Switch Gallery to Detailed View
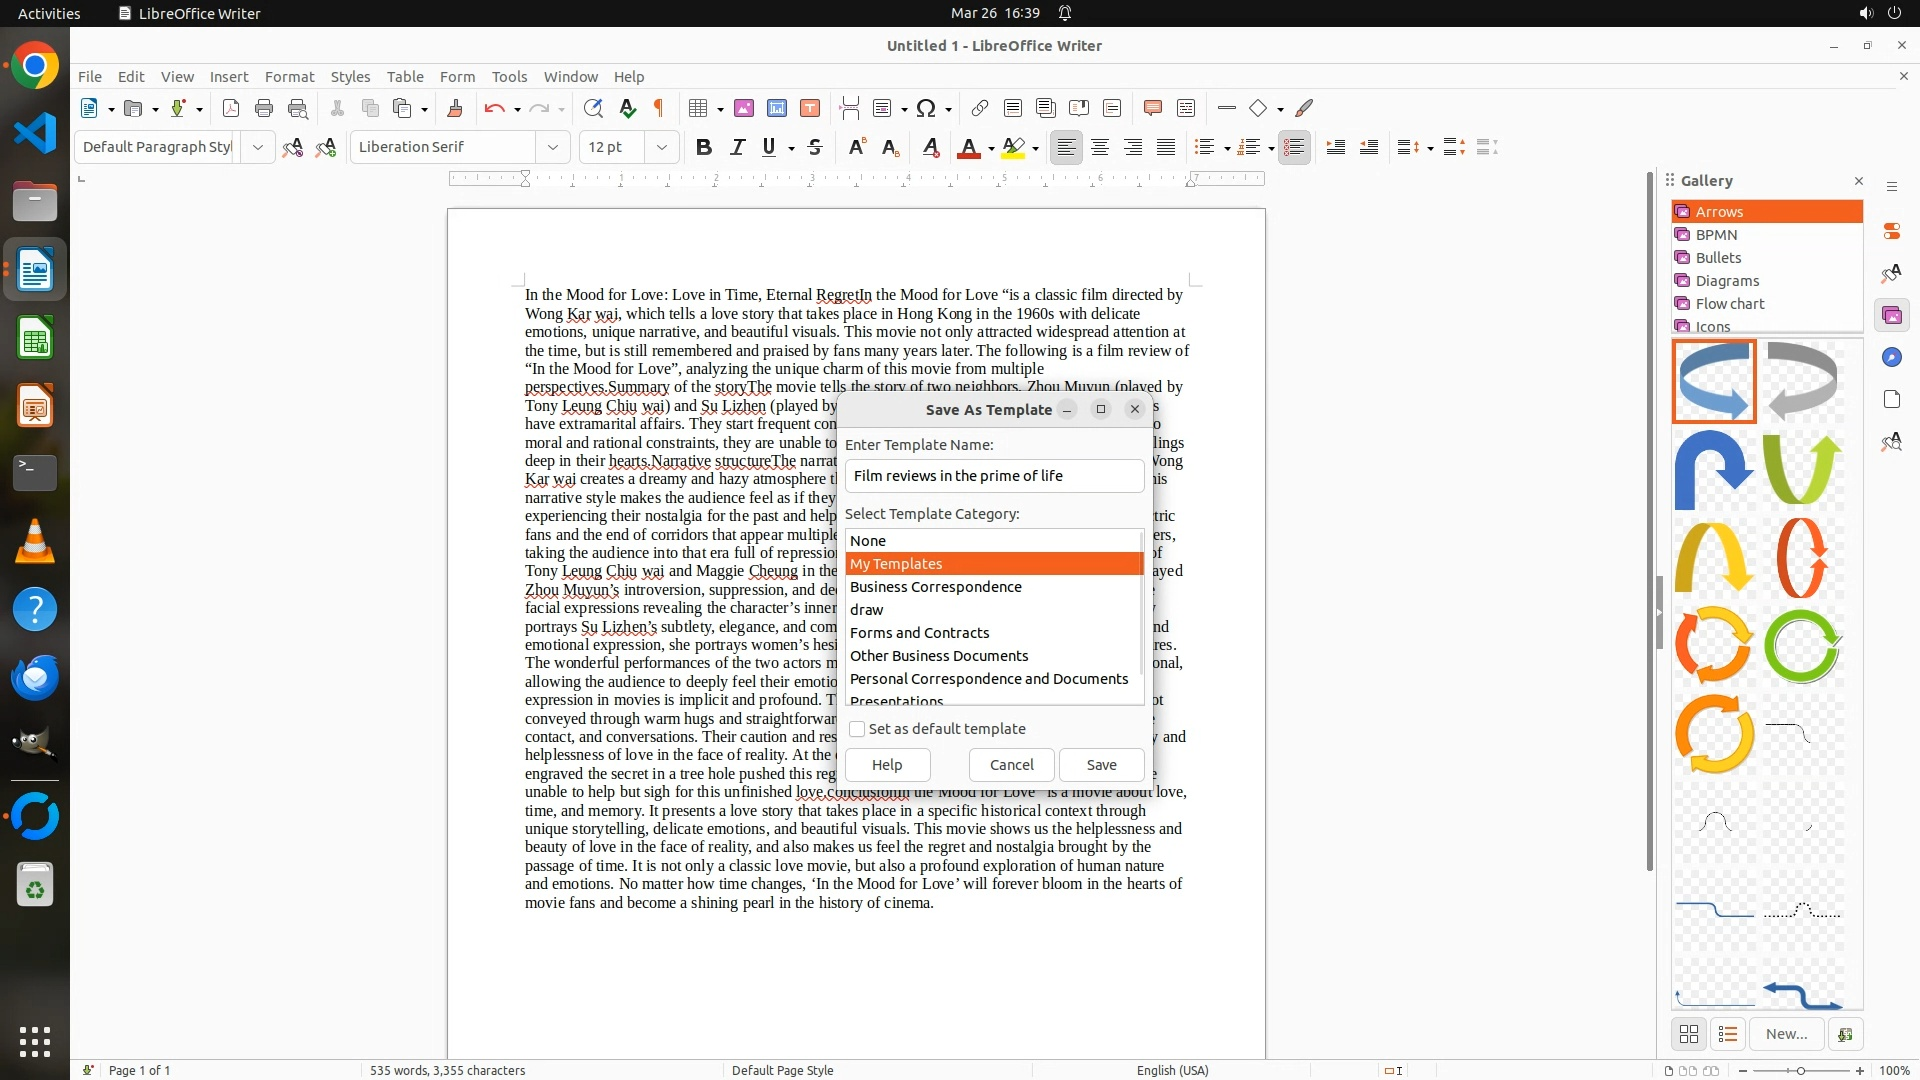The width and height of the screenshot is (1920, 1080). [x=1728, y=1034]
